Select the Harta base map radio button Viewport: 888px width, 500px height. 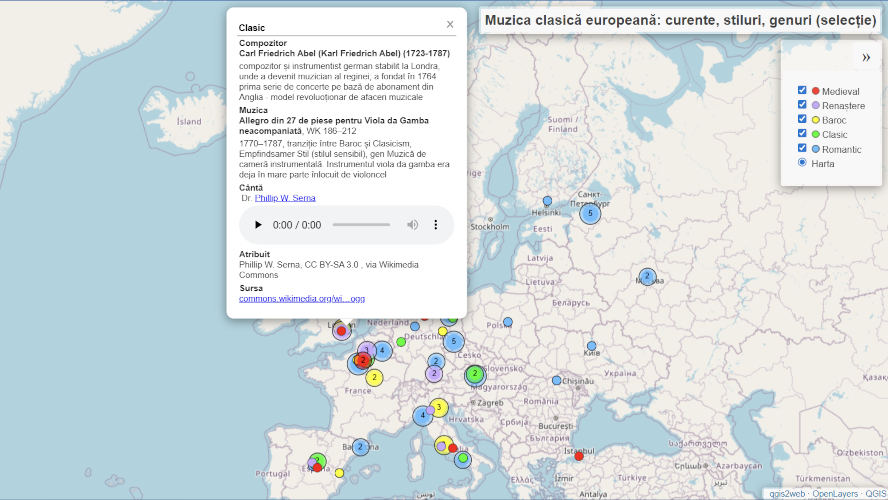pyautogui.click(x=802, y=163)
